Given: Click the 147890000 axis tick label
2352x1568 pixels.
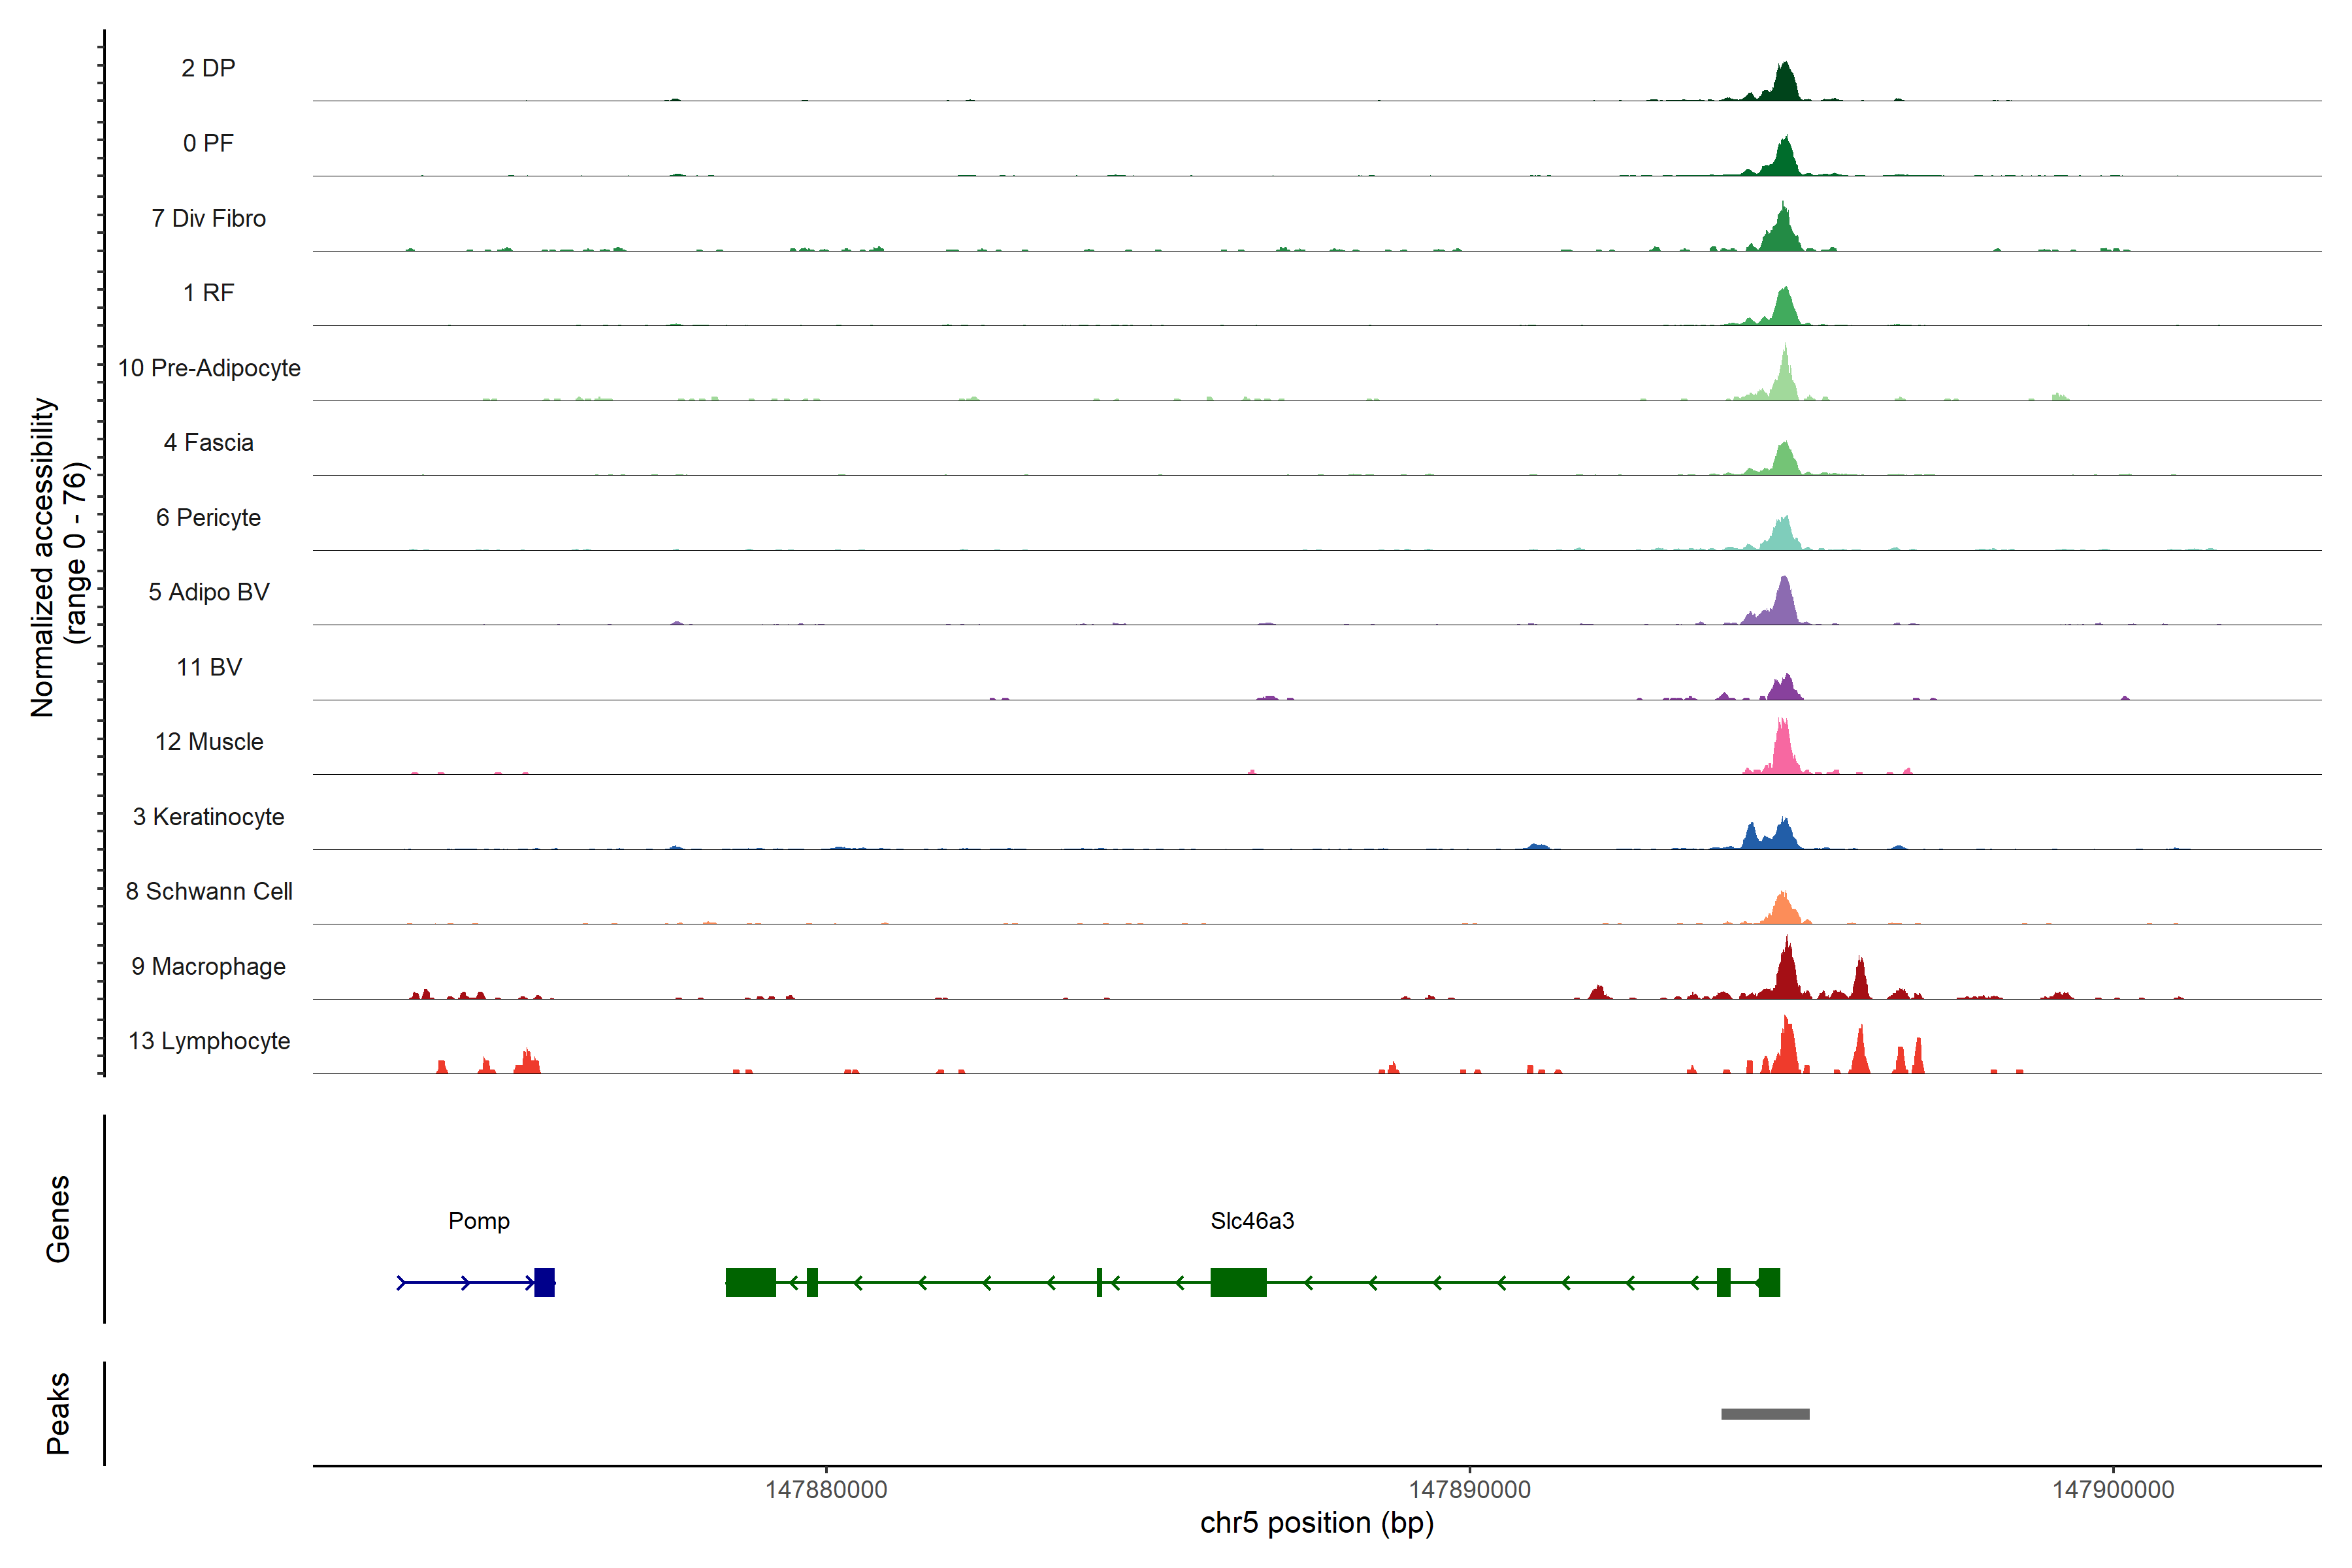Looking at the screenshot, I should coord(1469,1489).
